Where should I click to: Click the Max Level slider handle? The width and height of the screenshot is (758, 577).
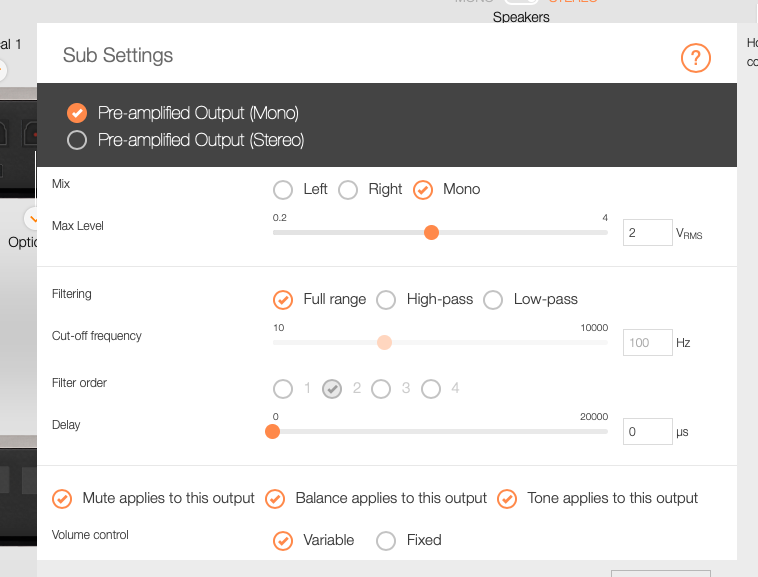(431, 232)
